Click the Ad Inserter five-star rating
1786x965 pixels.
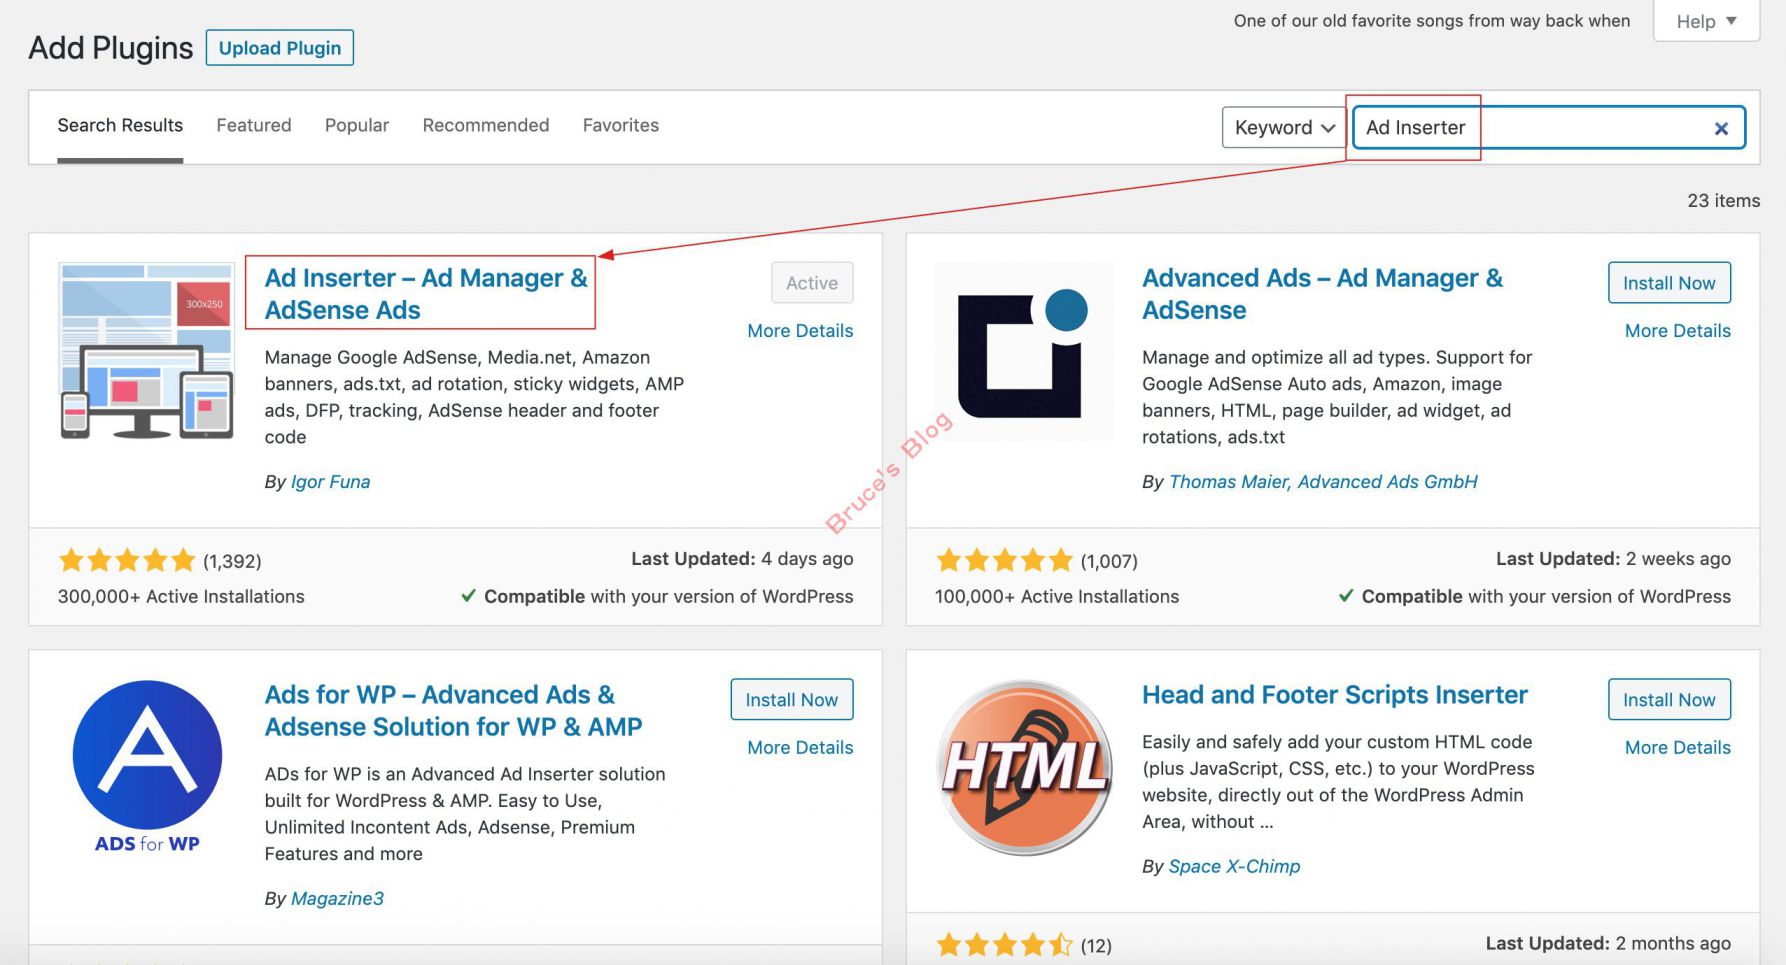tap(127, 560)
